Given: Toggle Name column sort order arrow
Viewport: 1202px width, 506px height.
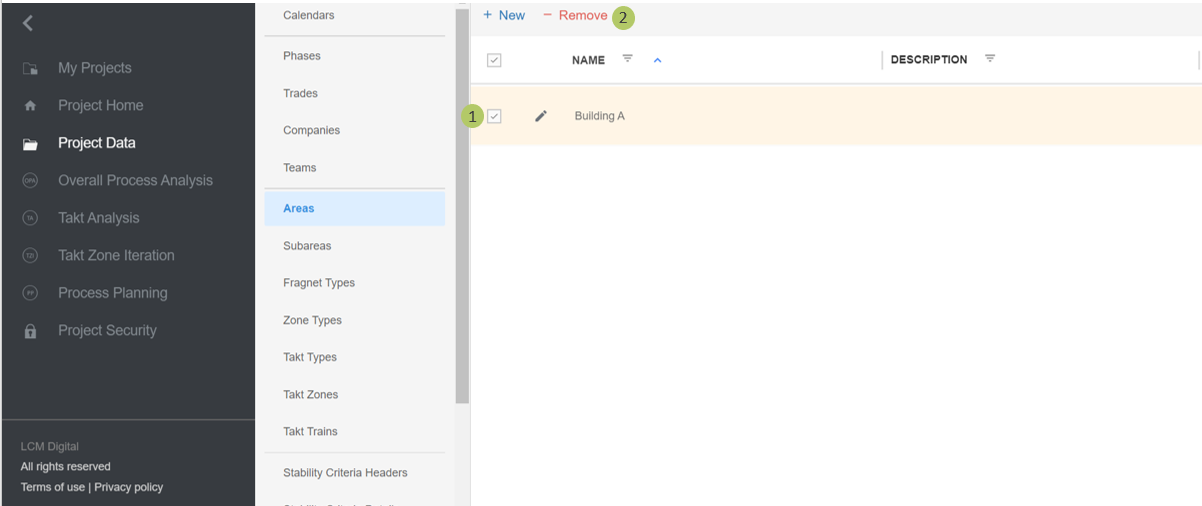Looking at the screenshot, I should (657, 60).
